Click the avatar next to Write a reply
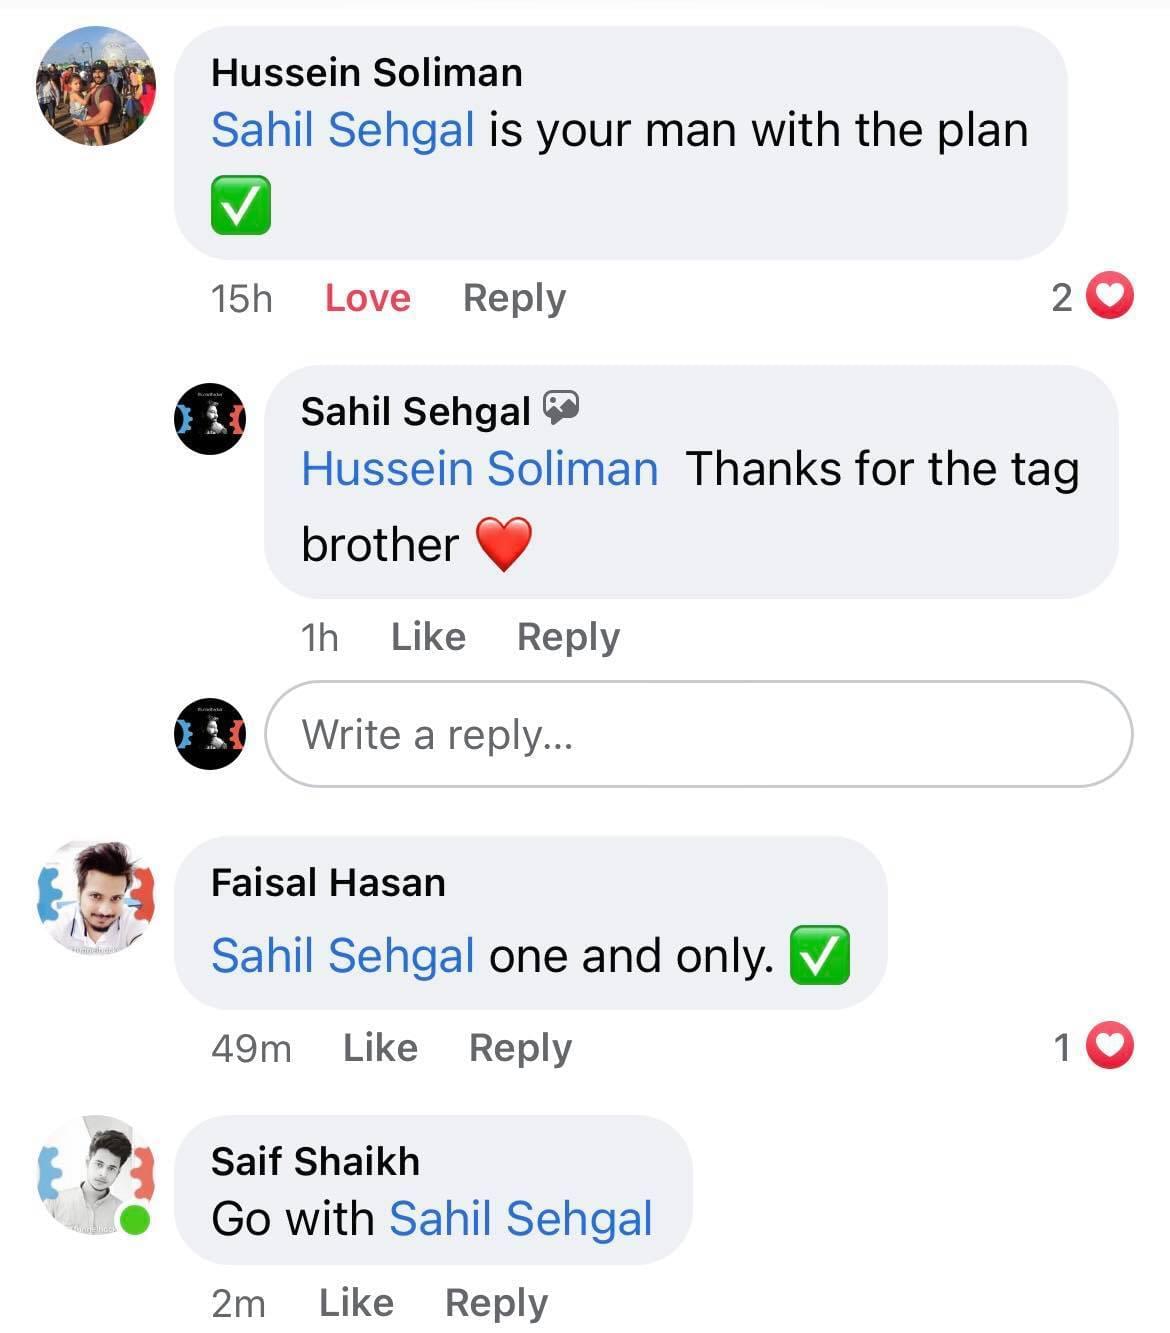The width and height of the screenshot is (1170, 1333). (210, 734)
